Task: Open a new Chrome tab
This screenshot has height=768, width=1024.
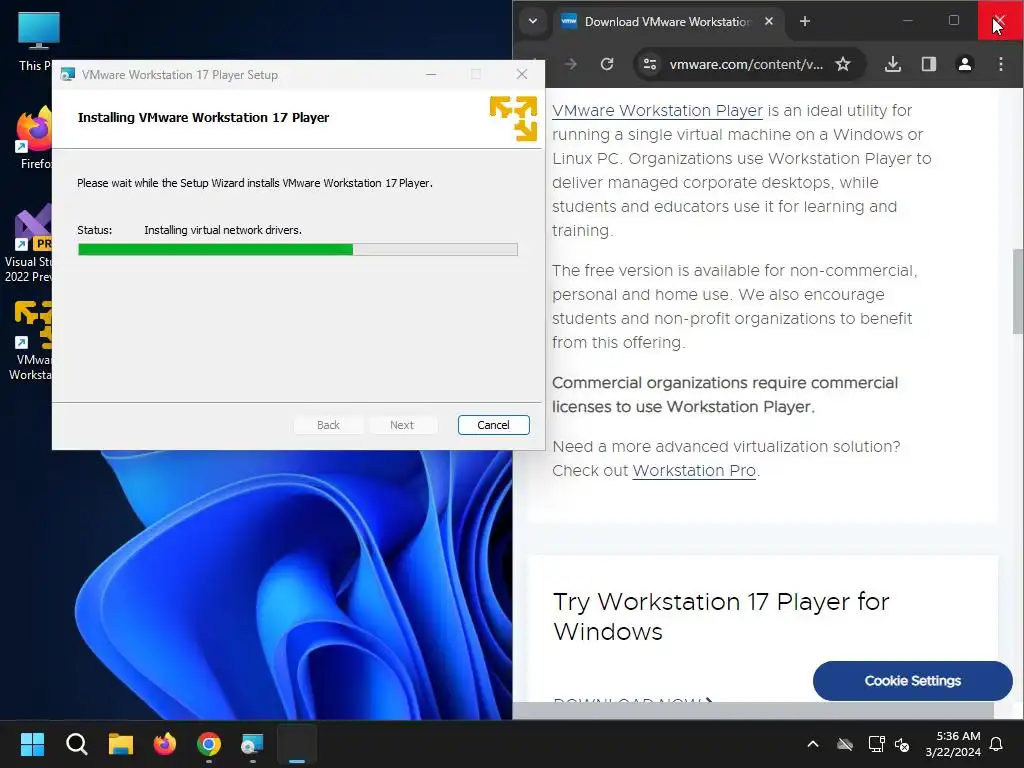Action: point(805,22)
